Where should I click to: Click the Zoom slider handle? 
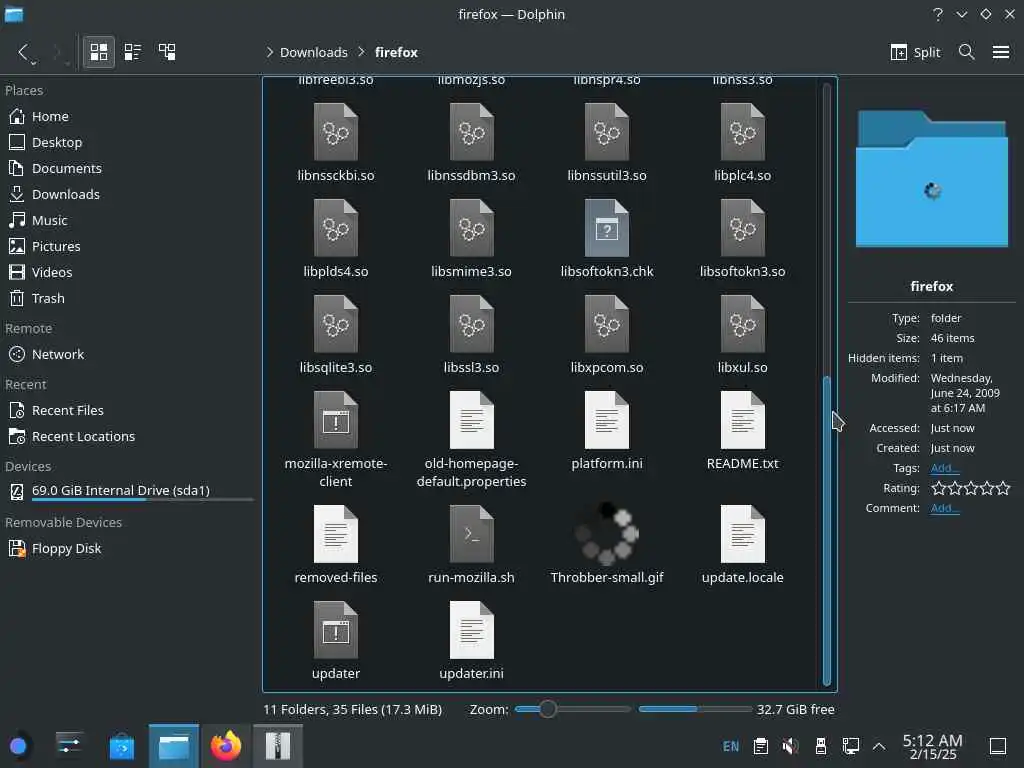coord(548,709)
